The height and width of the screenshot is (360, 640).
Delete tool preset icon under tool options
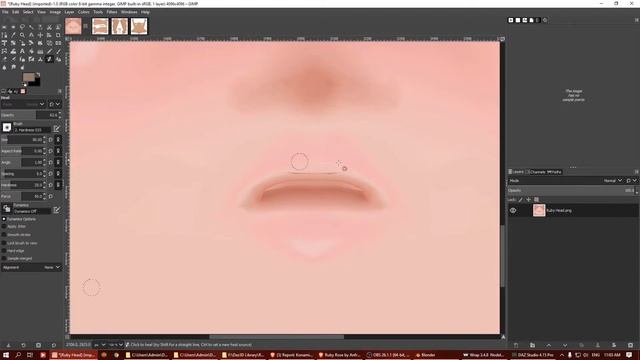[38, 345]
